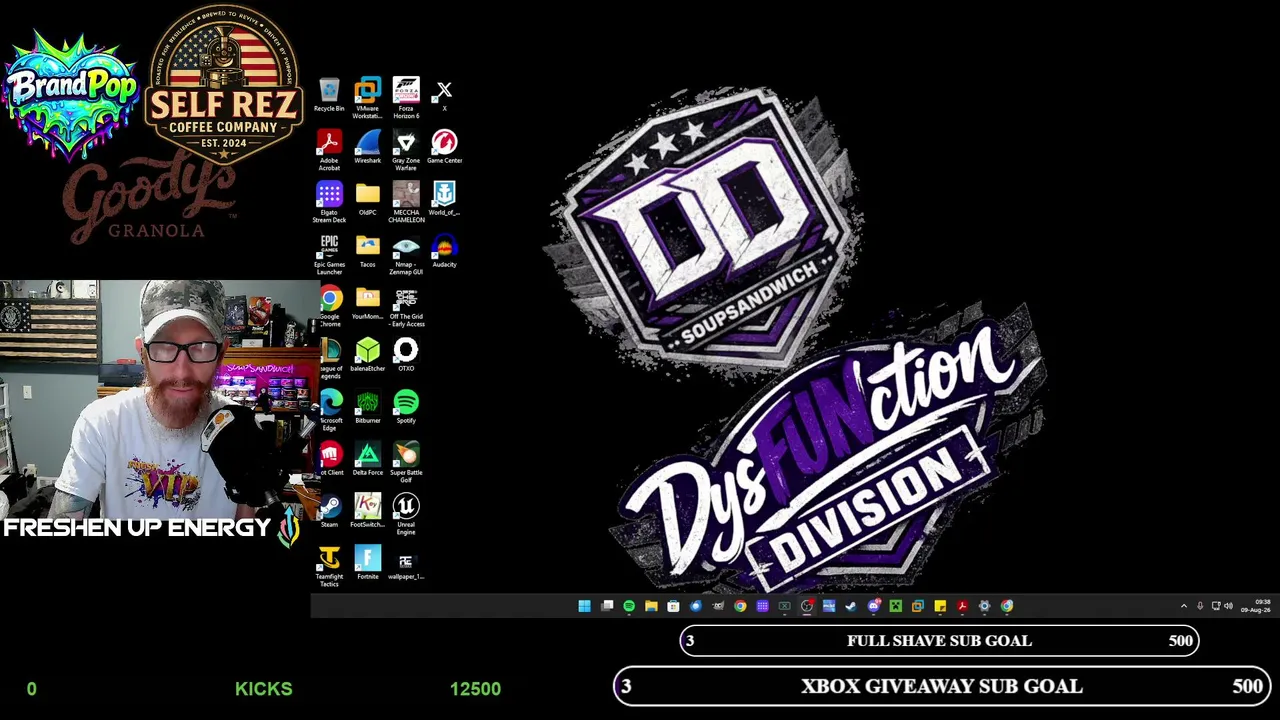Open the Fortnite desktop shortcut
Image resolution: width=1280 pixels, height=720 pixels.
[x=367, y=564]
